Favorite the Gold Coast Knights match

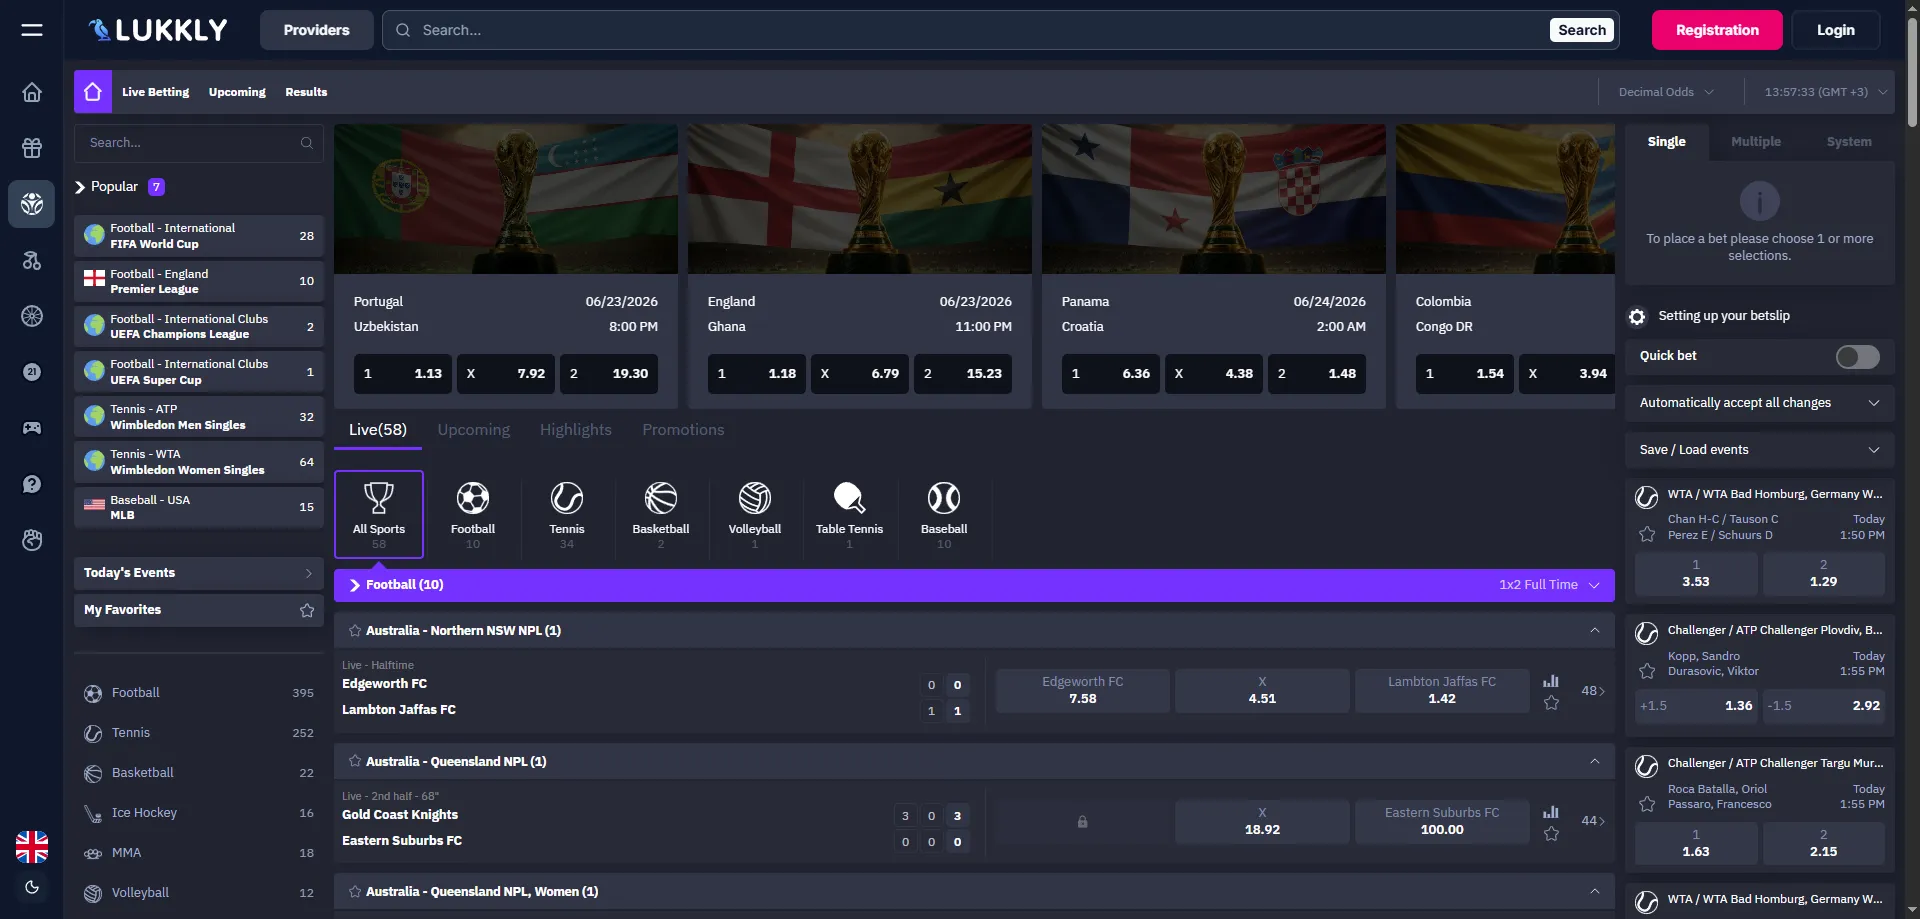pyautogui.click(x=1551, y=834)
